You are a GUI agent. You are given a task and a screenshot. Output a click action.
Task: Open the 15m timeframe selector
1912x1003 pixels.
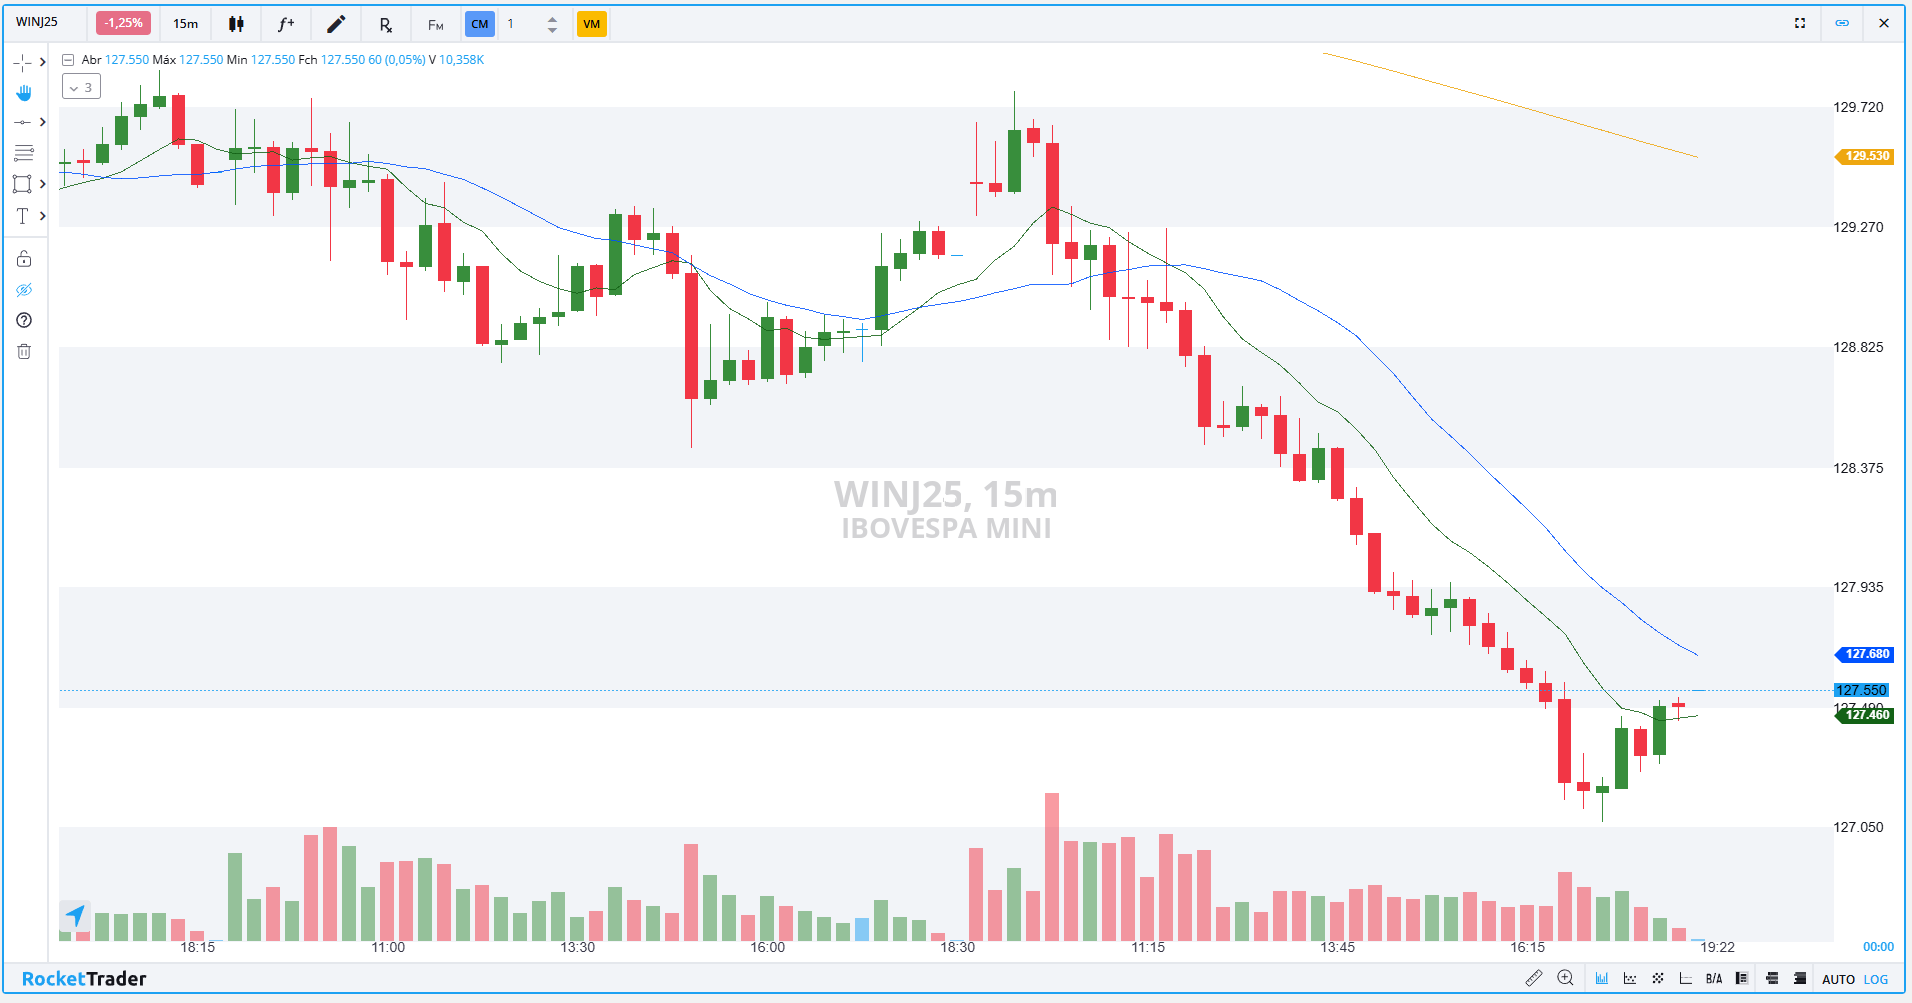(185, 24)
